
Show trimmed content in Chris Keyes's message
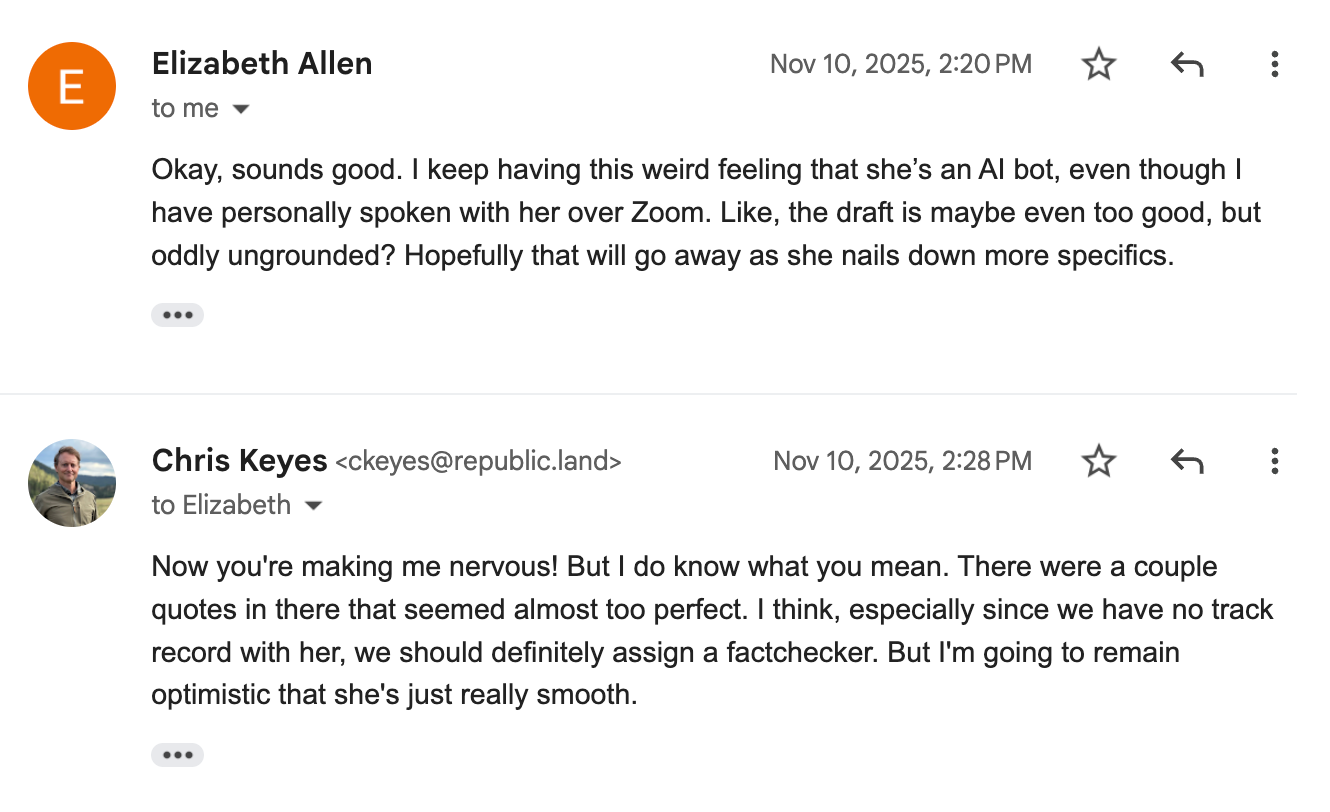[177, 755]
